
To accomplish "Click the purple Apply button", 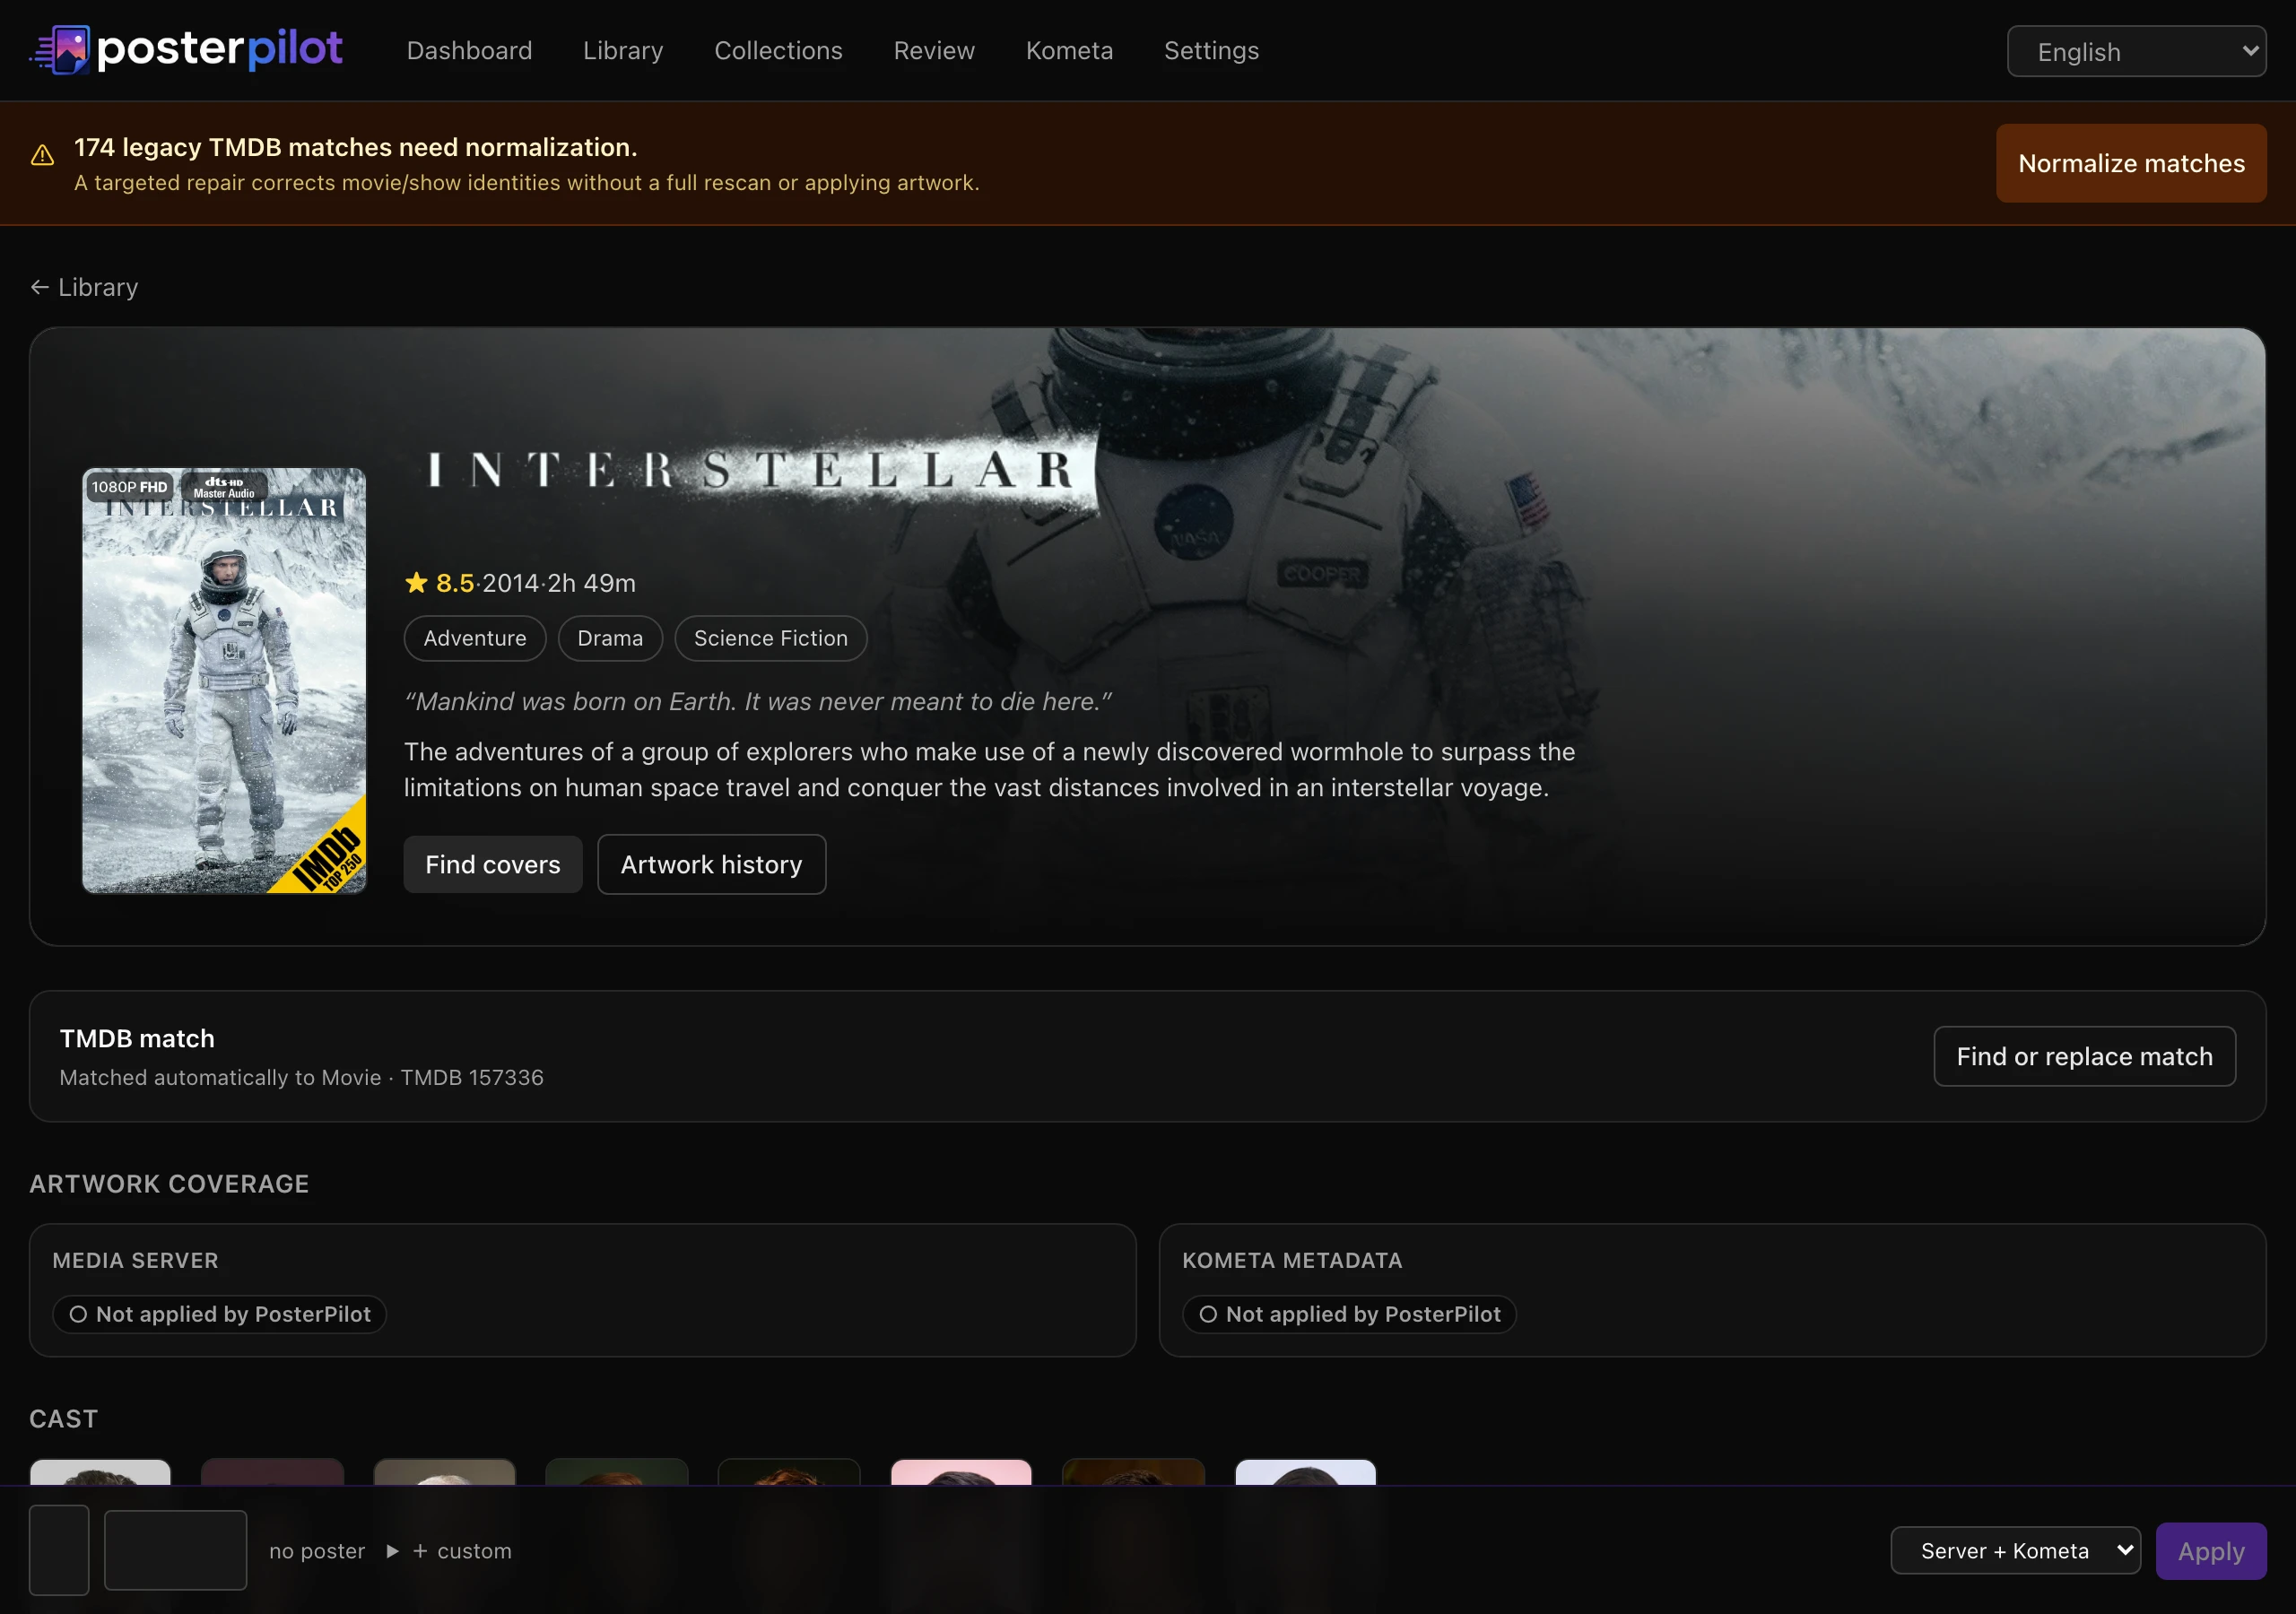I will click(x=2211, y=1551).
